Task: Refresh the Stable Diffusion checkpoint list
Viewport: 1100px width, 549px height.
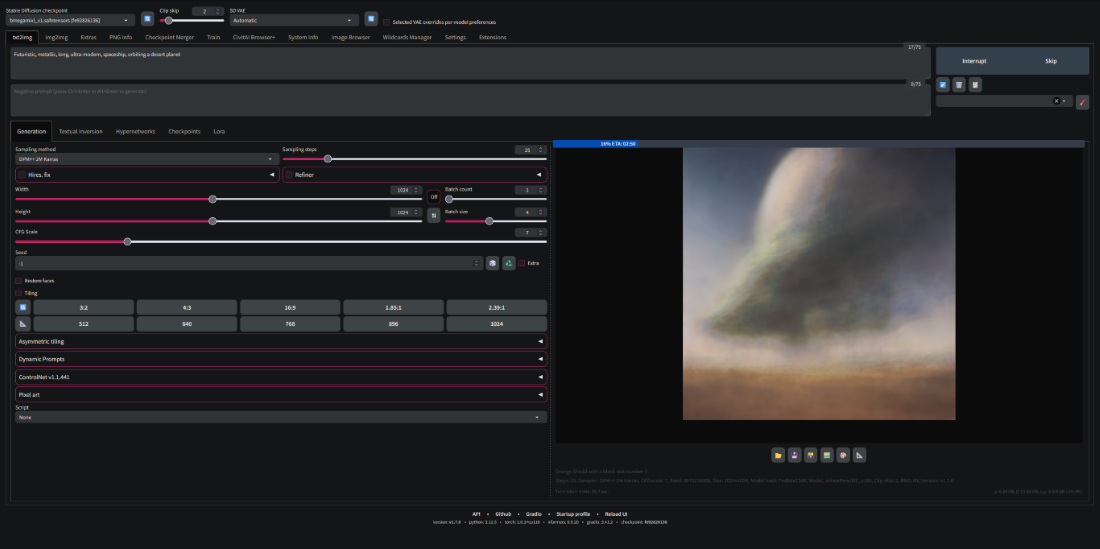Action: 147,19
